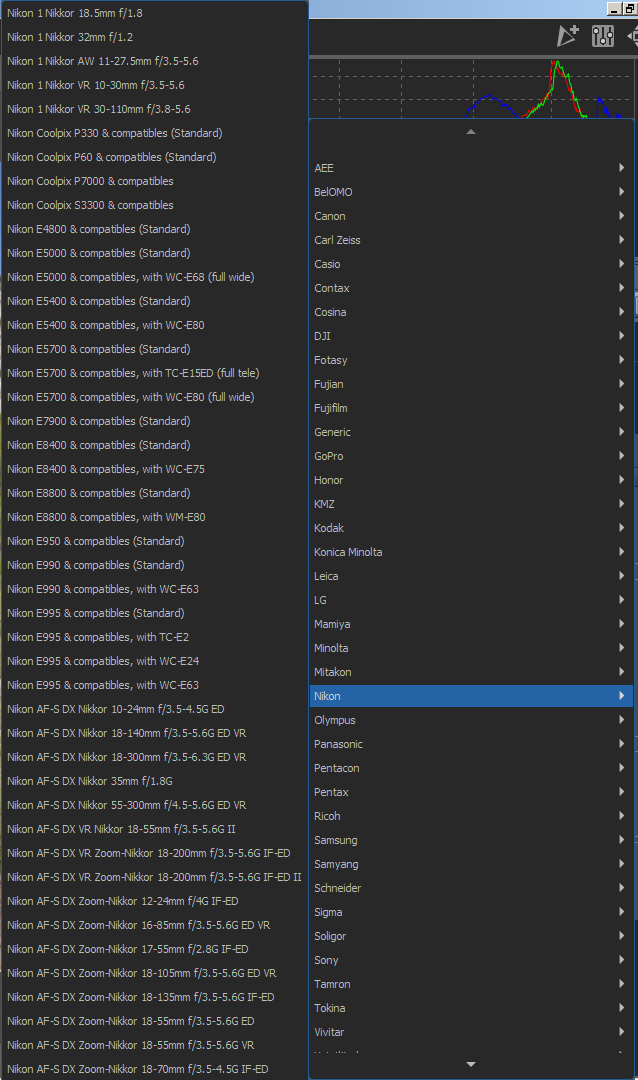Open the Pentax manufacturer entry
Screen dimensions: 638x1080
tap(471, 792)
